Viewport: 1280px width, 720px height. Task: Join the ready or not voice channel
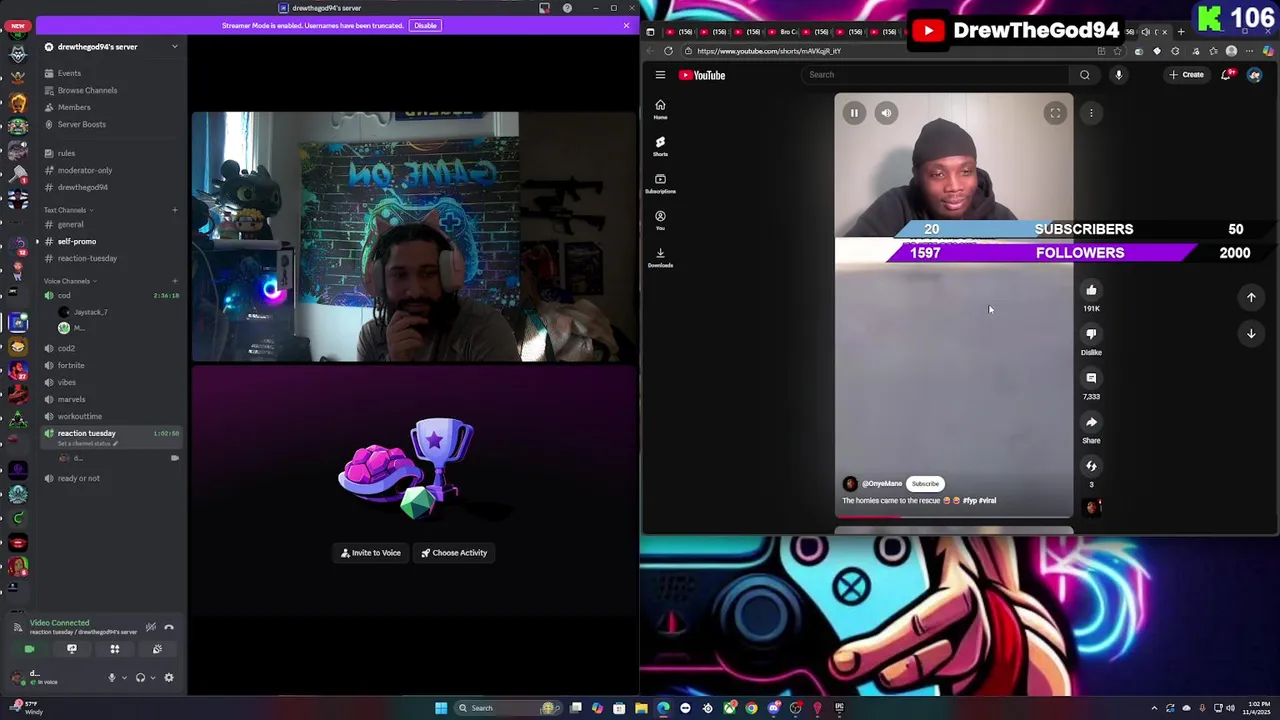78,478
